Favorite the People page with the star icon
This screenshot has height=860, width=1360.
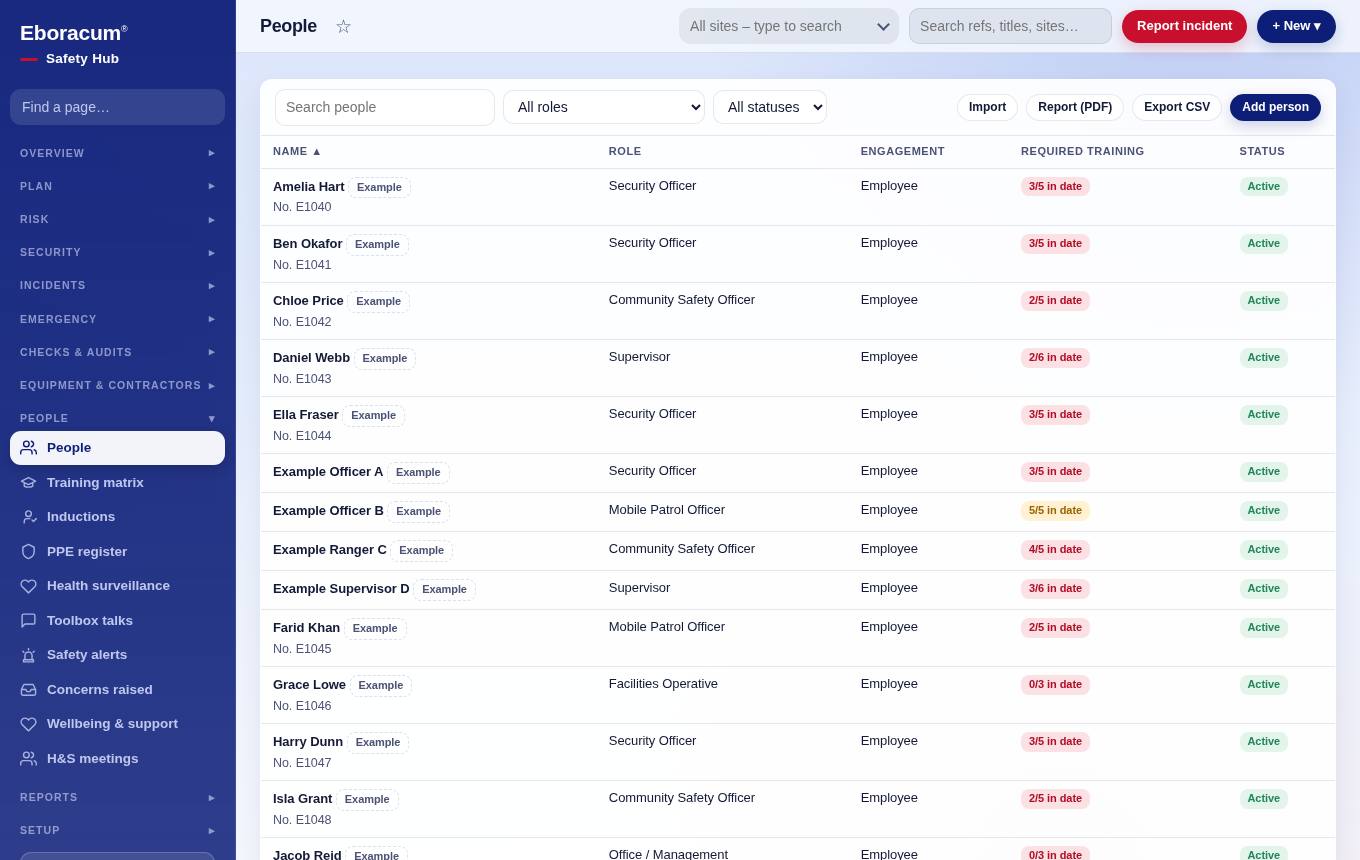click(x=343, y=26)
